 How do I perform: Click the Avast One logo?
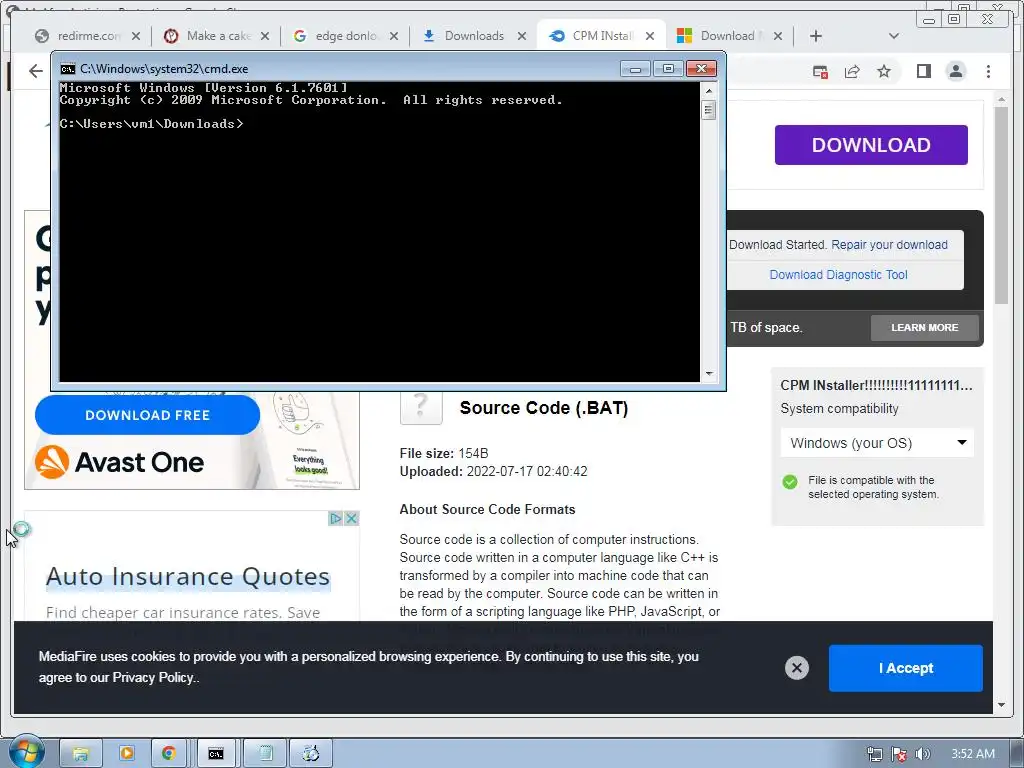(120, 462)
